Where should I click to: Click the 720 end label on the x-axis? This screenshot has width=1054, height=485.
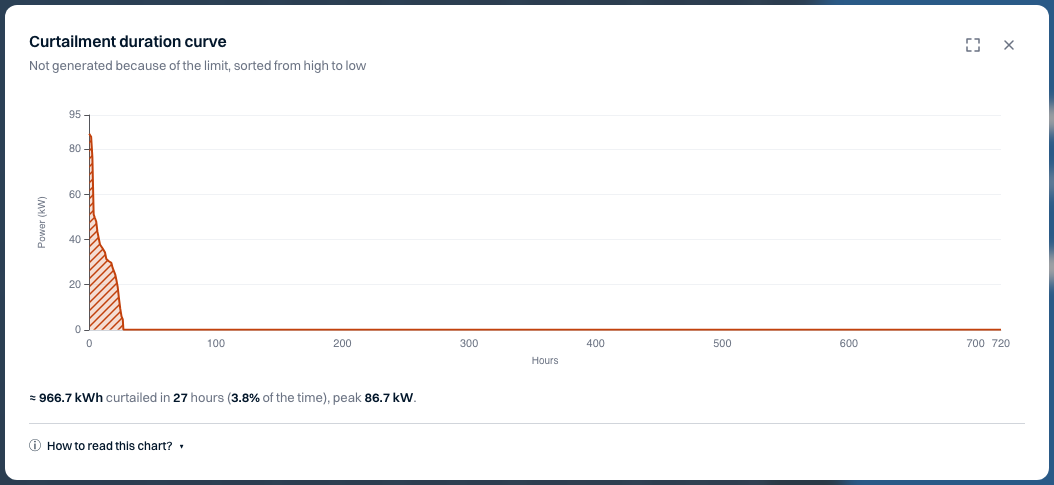point(1001,343)
